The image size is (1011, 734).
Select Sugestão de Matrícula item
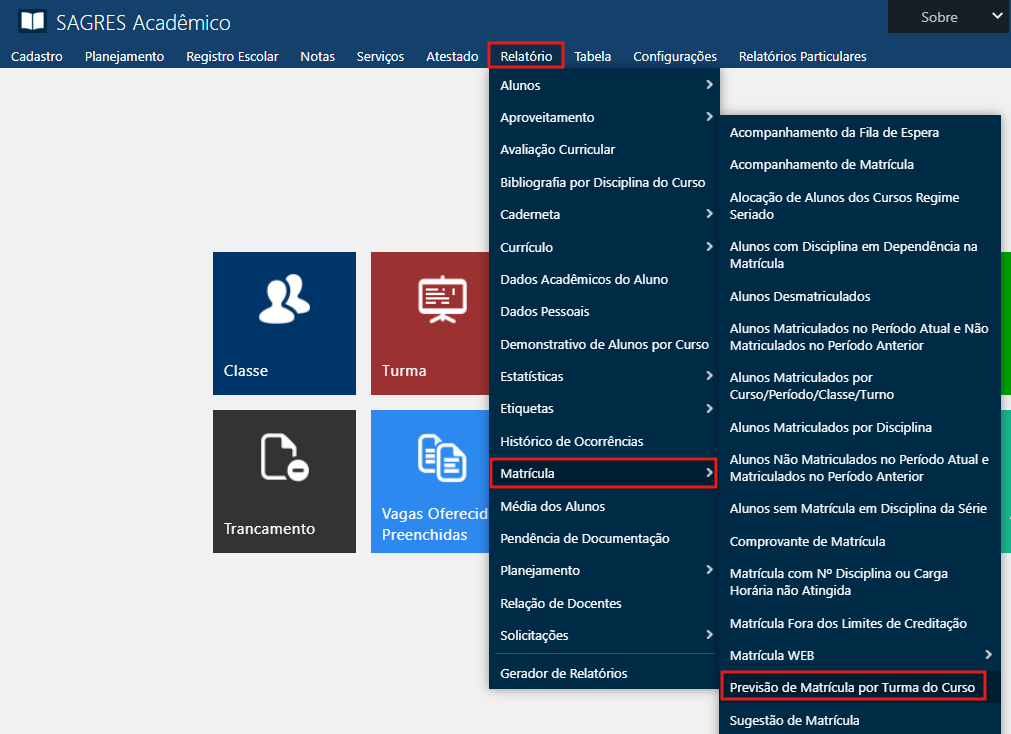pyautogui.click(x=794, y=720)
